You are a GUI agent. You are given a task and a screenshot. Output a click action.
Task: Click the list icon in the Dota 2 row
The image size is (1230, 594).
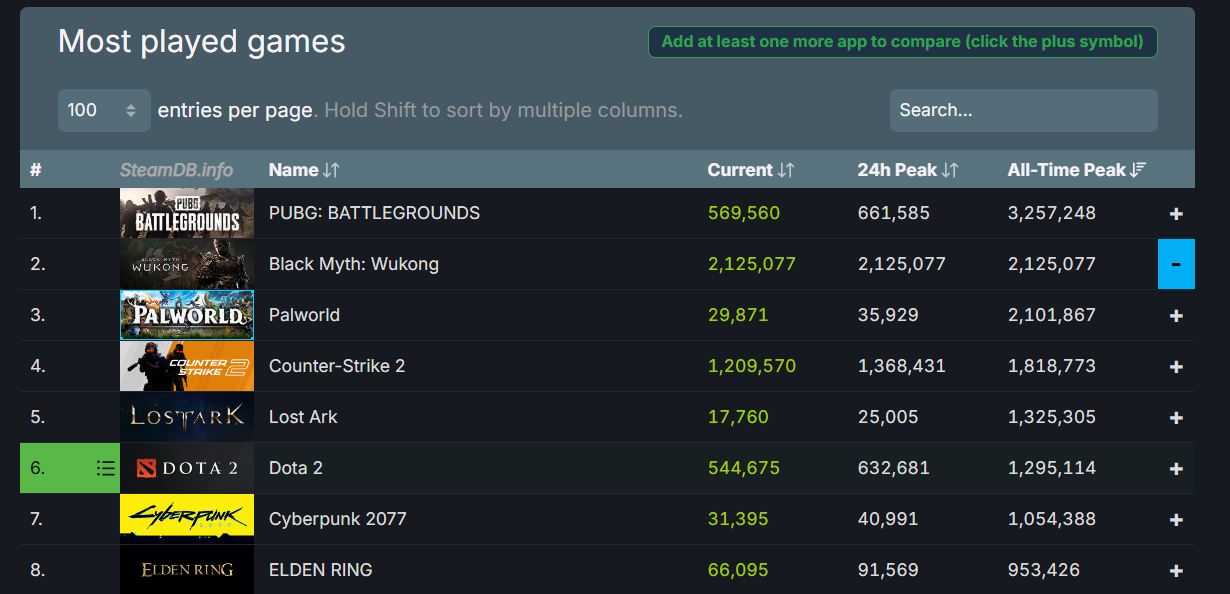(105, 467)
